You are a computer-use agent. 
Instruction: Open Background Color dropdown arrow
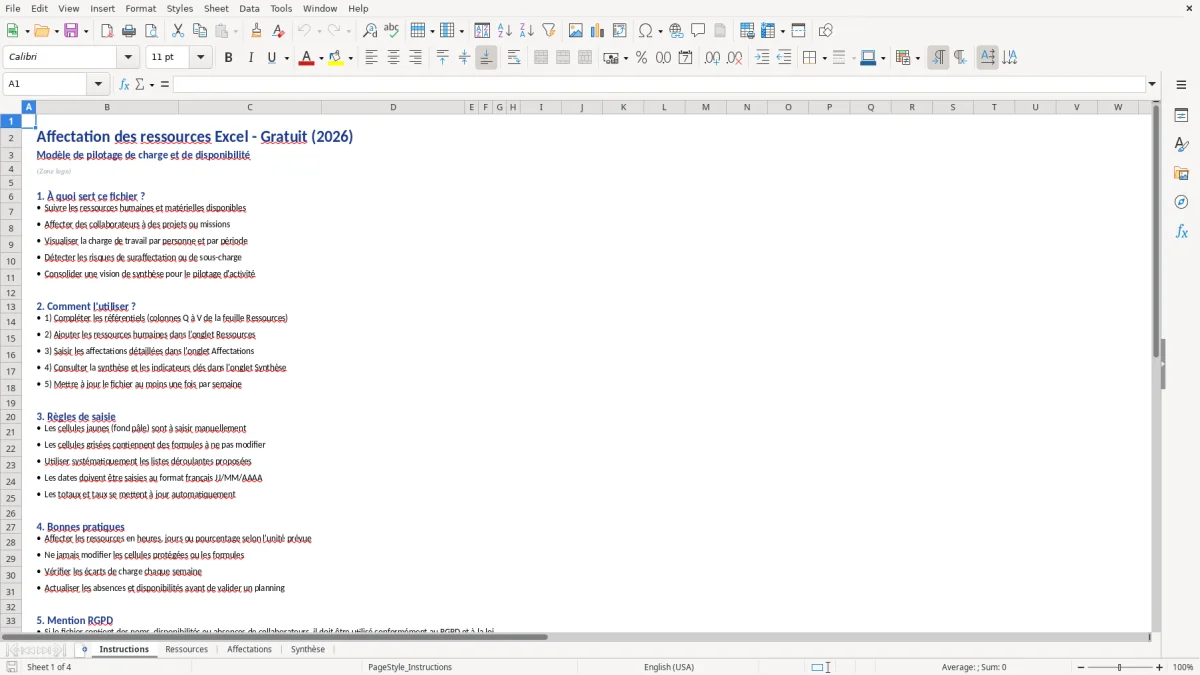click(x=351, y=58)
